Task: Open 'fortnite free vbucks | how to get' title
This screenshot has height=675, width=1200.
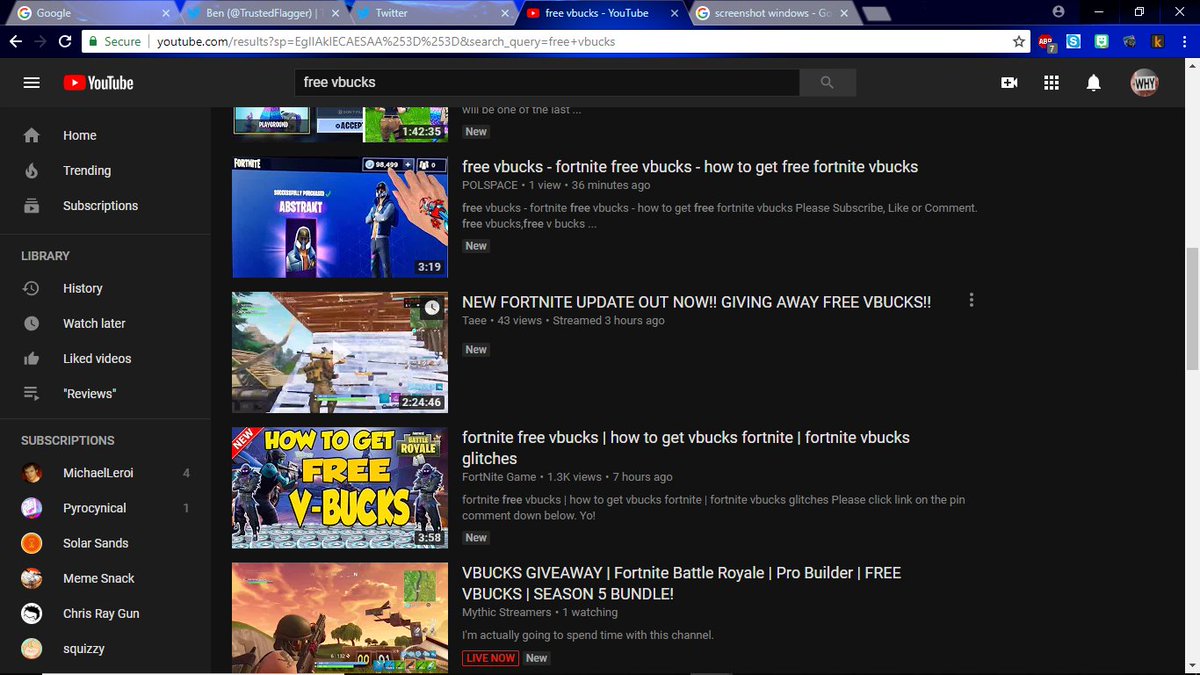Action: click(686, 448)
